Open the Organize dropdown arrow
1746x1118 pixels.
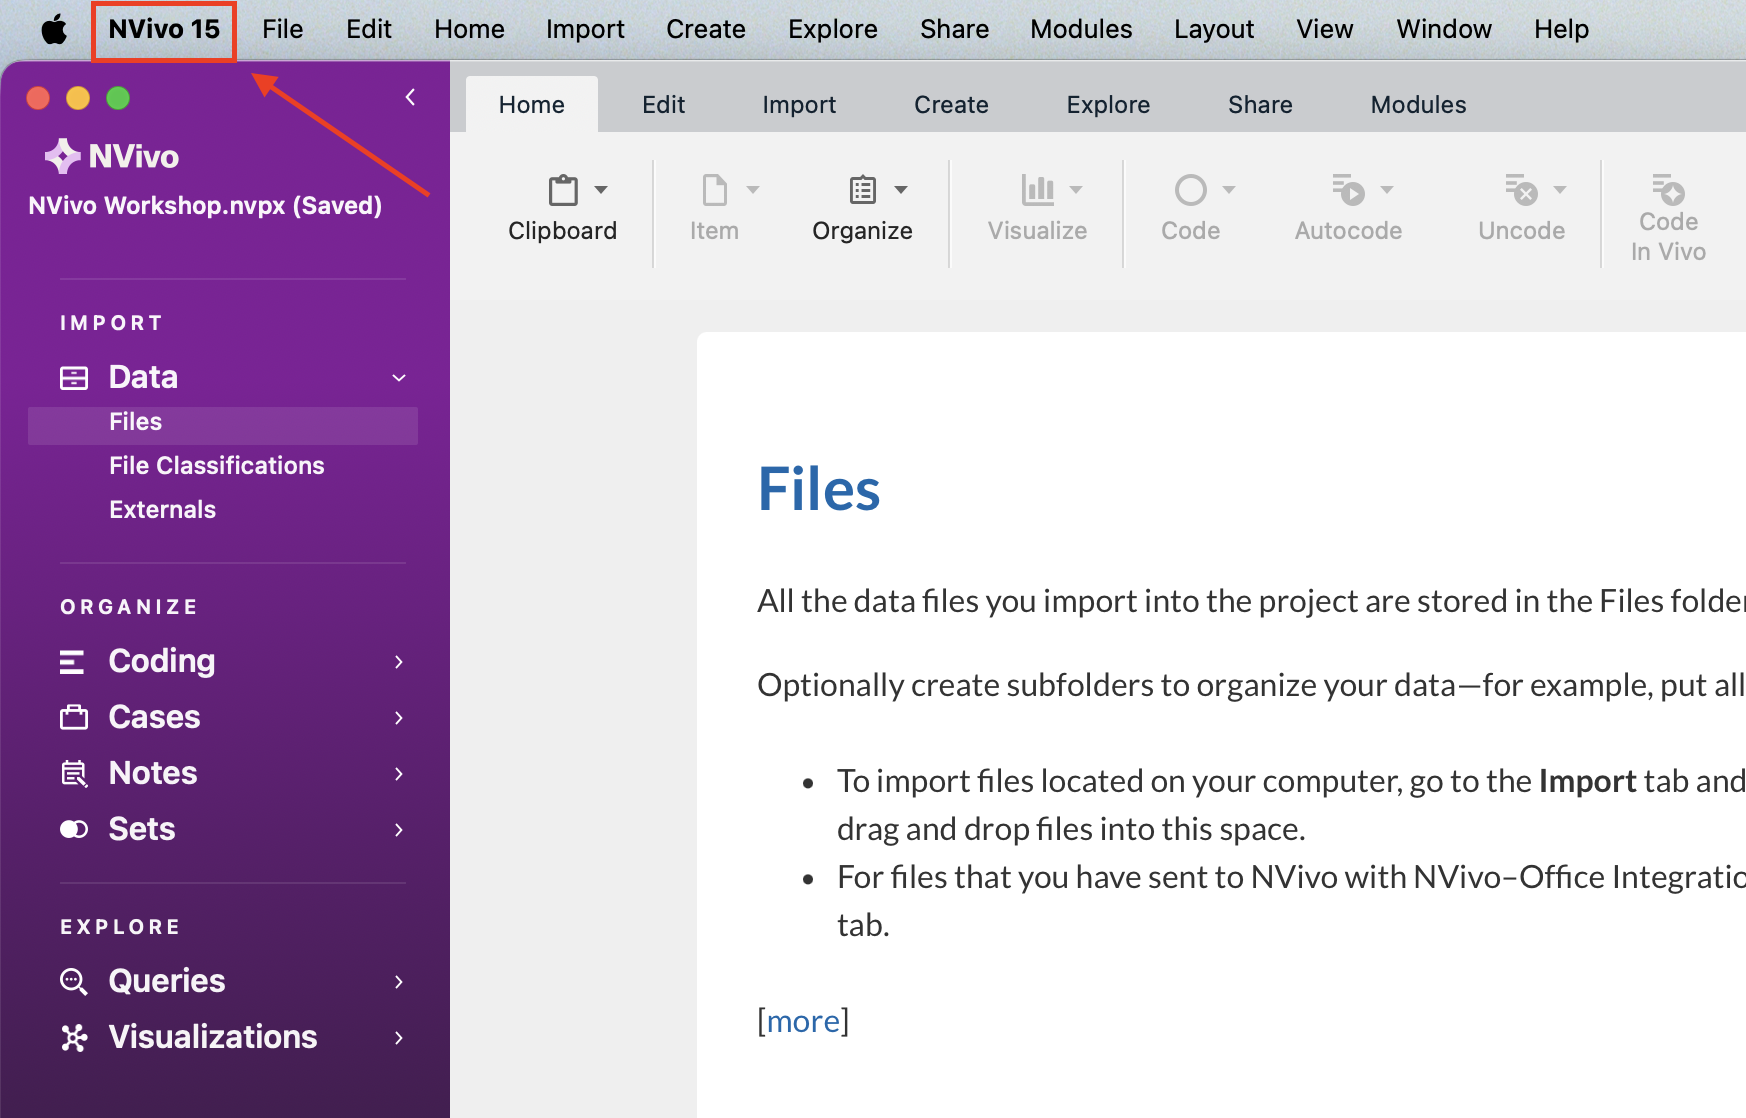(x=901, y=189)
